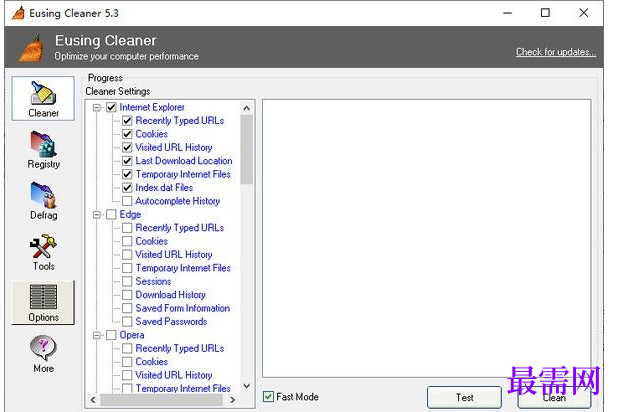Close the Eusing Cleaner window
This screenshot has height=412, width=619.
pos(583,13)
